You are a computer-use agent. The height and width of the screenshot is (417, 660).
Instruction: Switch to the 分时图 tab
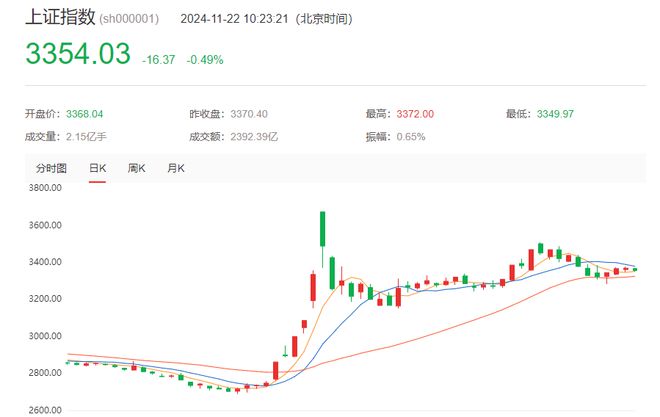point(51,168)
